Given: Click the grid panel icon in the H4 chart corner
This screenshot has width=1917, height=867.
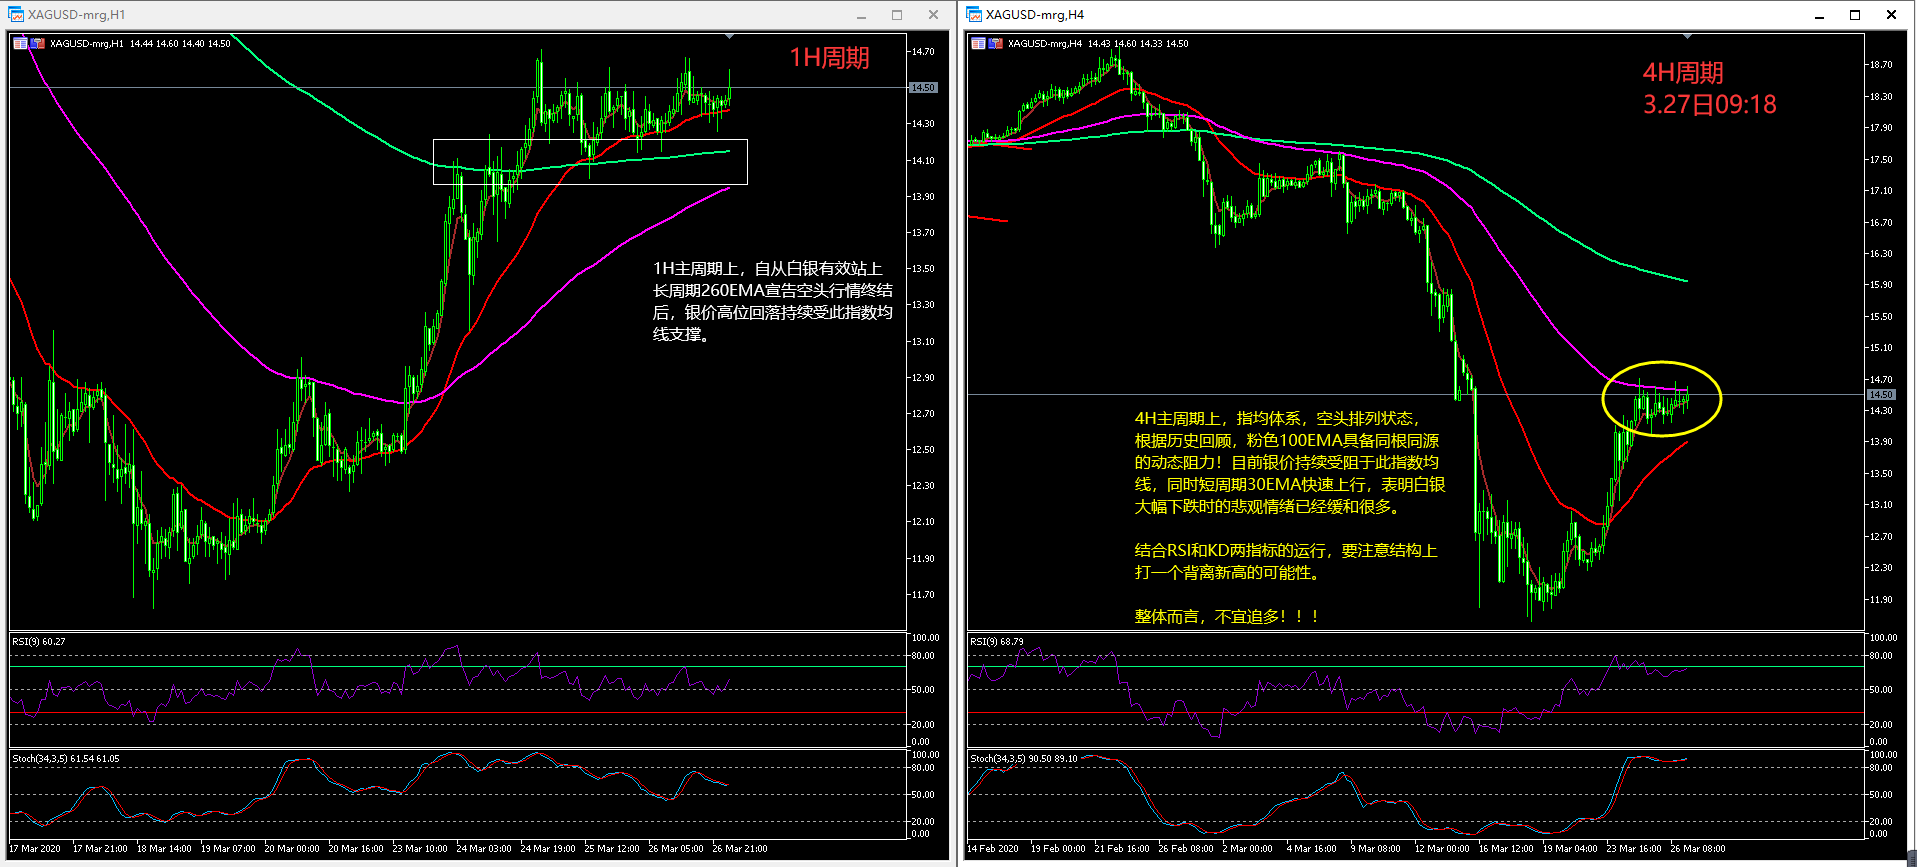Looking at the screenshot, I should coord(978,43).
